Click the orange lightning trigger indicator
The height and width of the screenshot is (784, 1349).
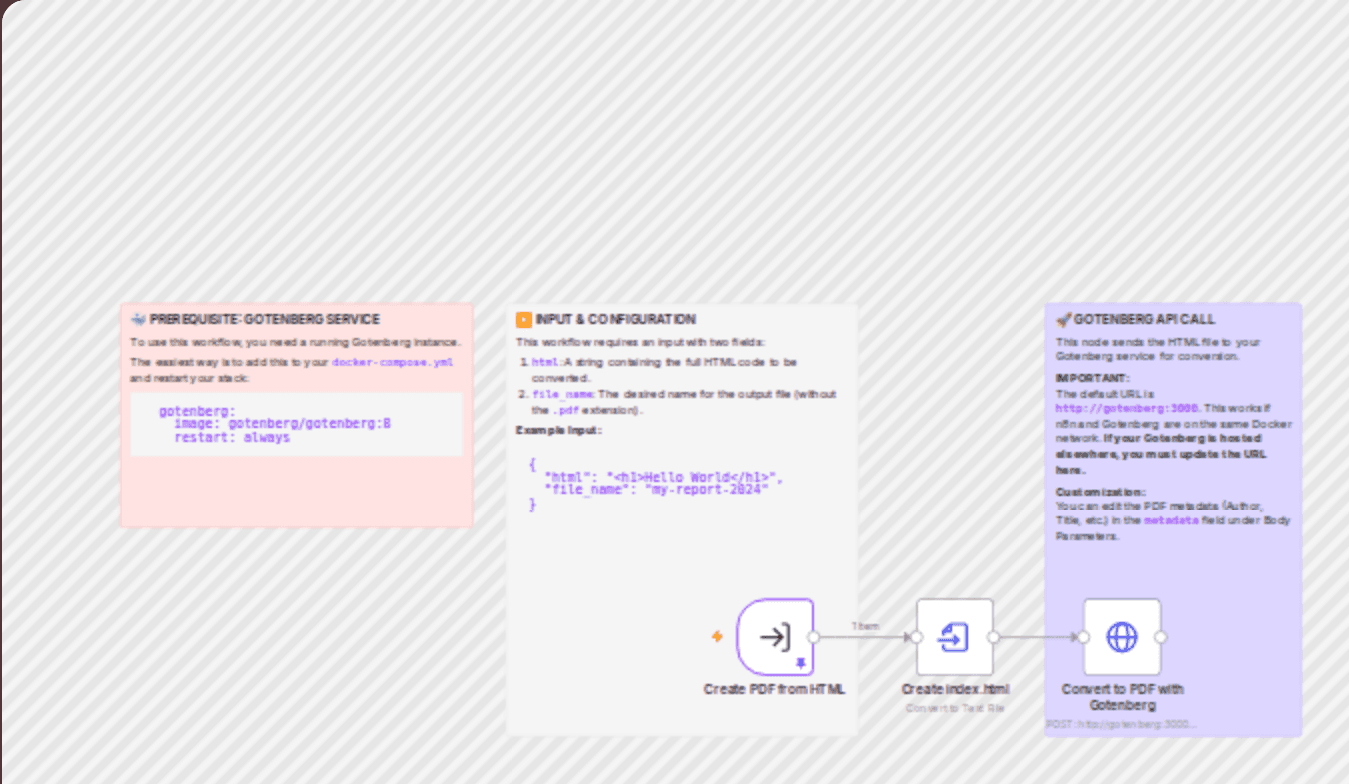coord(717,636)
